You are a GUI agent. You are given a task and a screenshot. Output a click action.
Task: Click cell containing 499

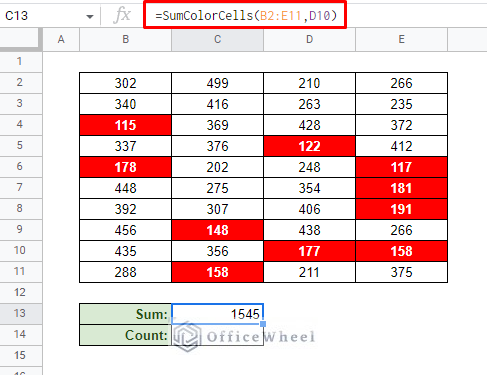(x=217, y=83)
